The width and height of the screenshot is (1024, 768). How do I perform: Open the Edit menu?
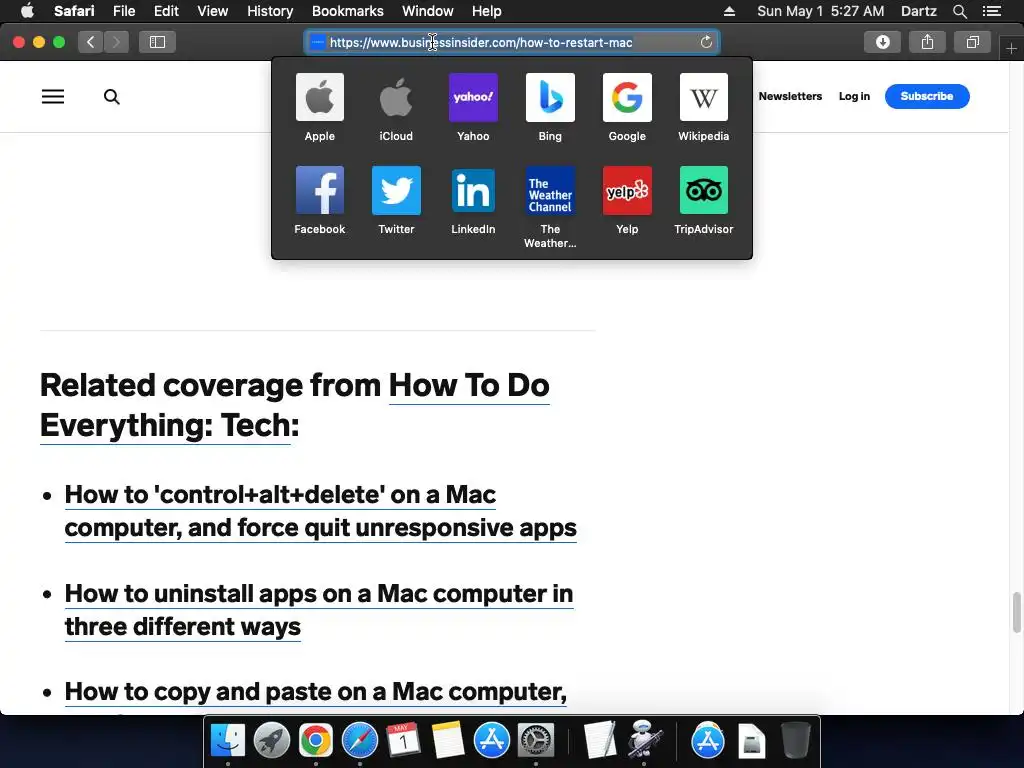point(166,11)
